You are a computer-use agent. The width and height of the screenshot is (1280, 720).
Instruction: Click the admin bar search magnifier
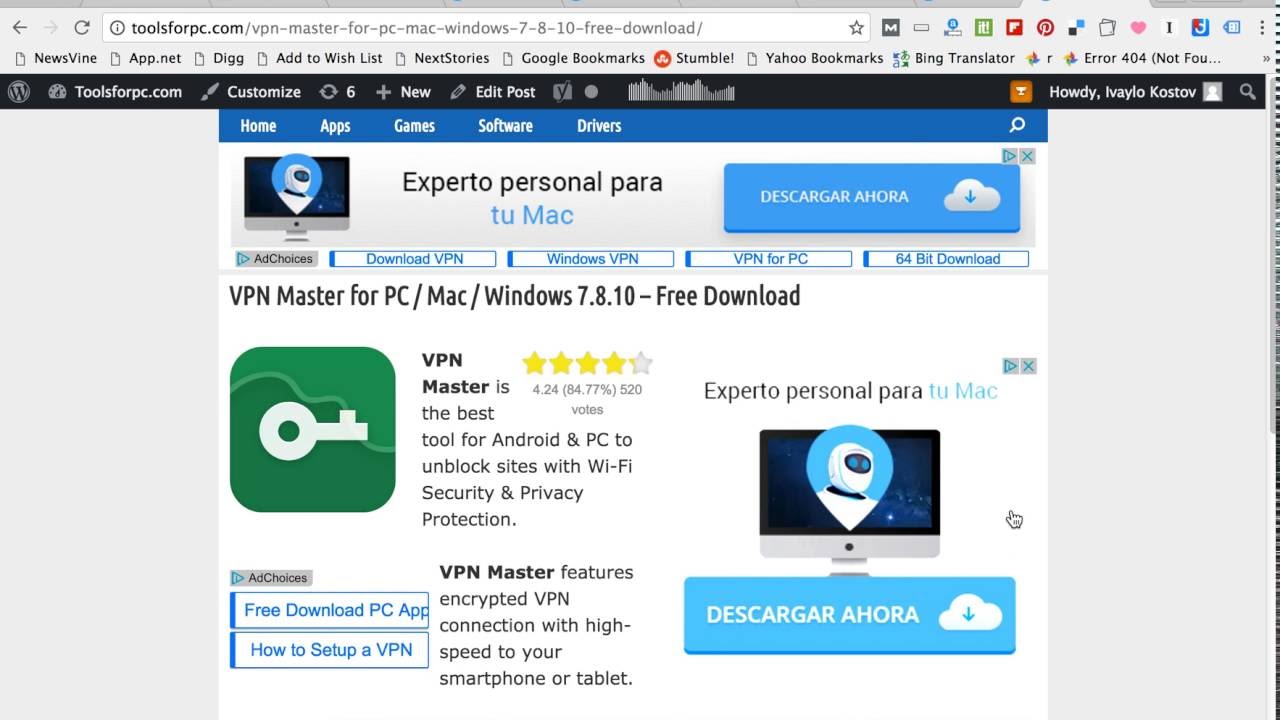[x=1248, y=92]
